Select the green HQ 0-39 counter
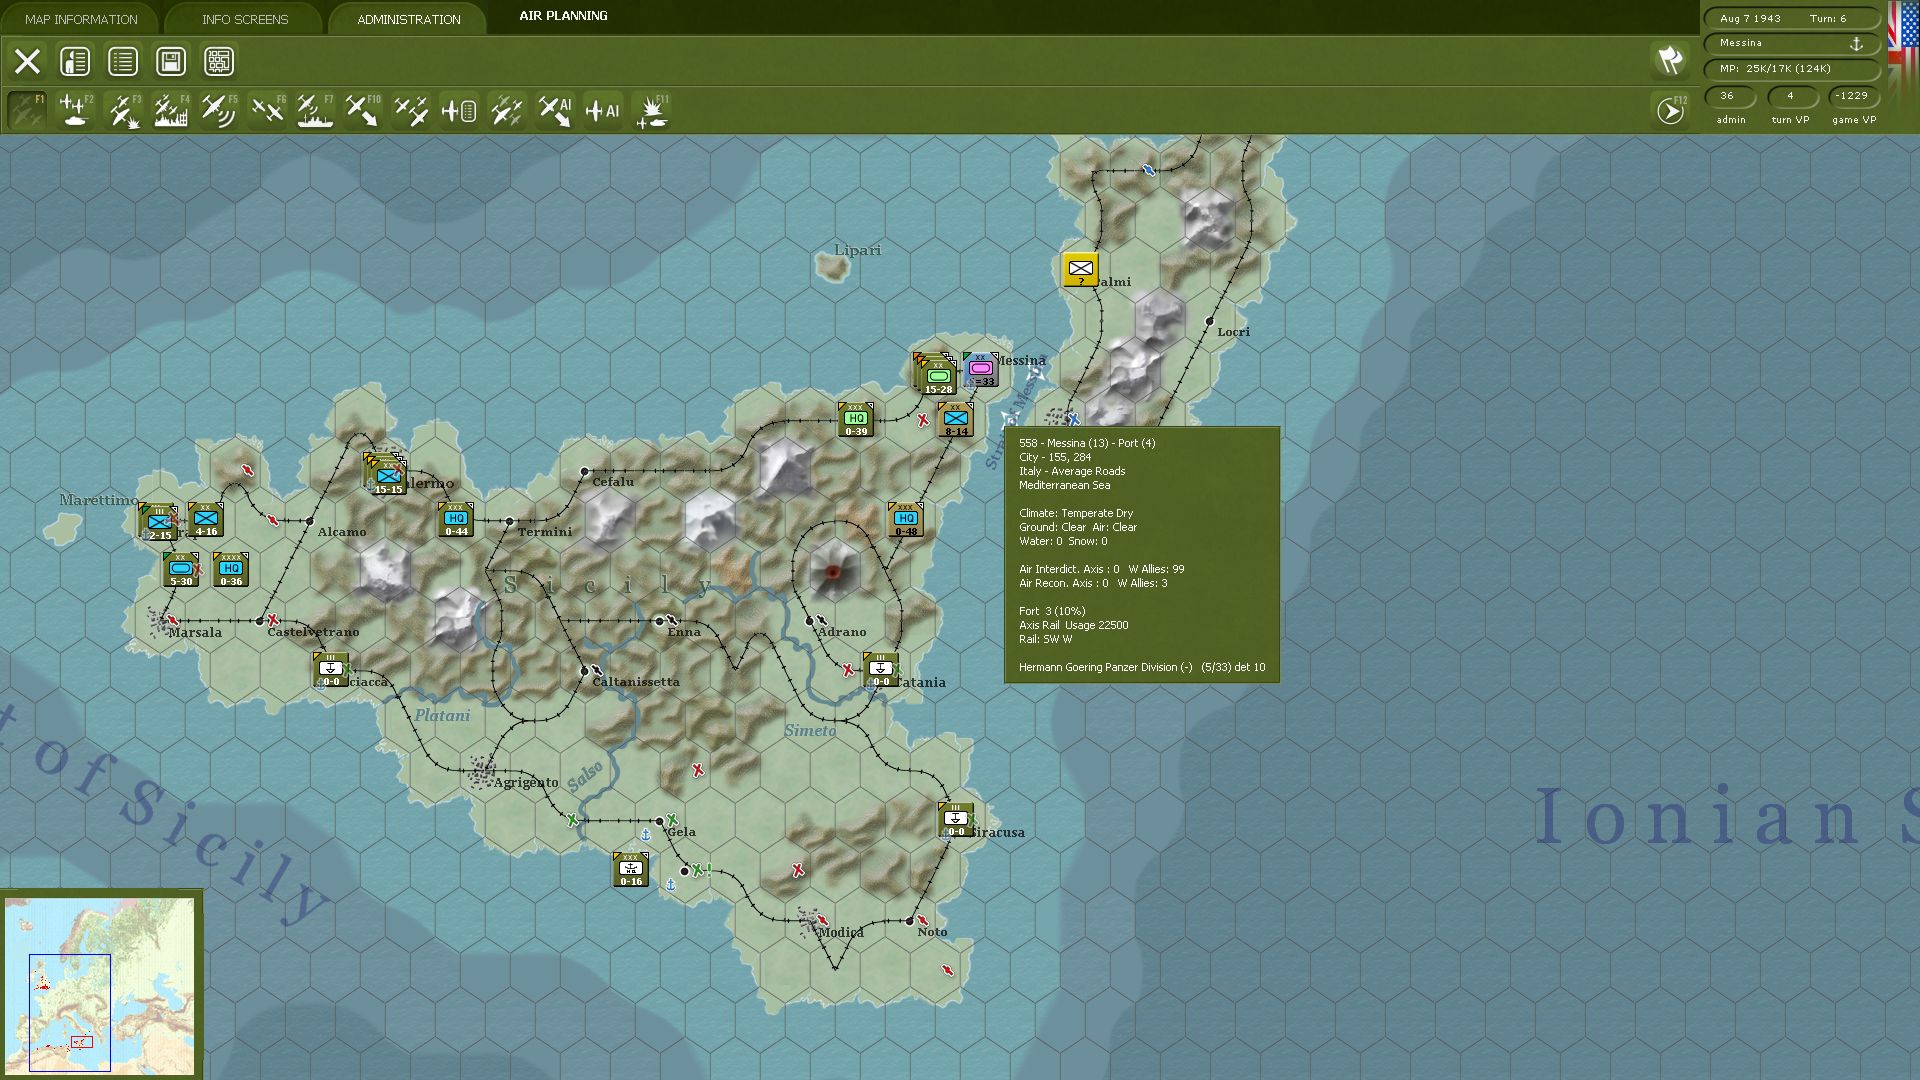This screenshot has height=1080, width=1920. tap(856, 420)
